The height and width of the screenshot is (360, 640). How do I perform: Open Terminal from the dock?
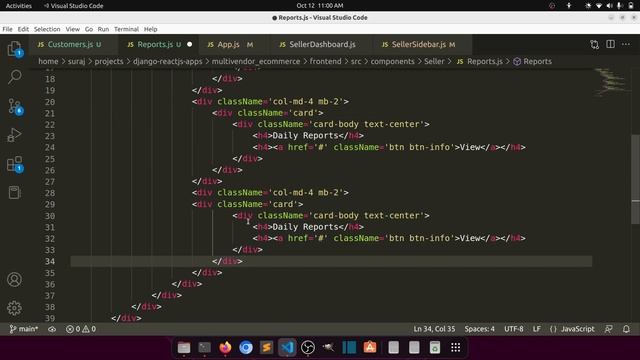coord(204,347)
